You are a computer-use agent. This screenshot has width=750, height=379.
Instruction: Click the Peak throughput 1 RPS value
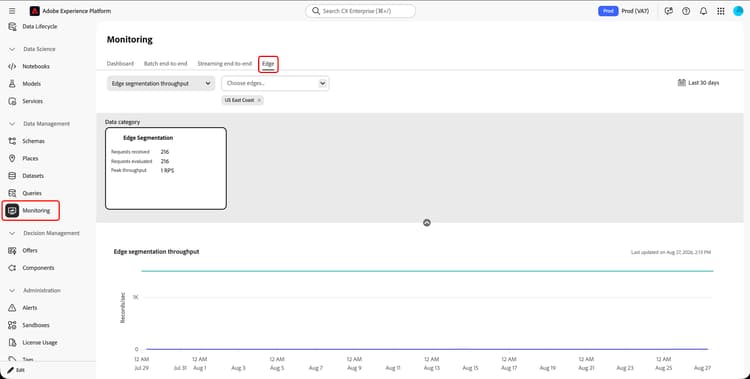coord(167,170)
